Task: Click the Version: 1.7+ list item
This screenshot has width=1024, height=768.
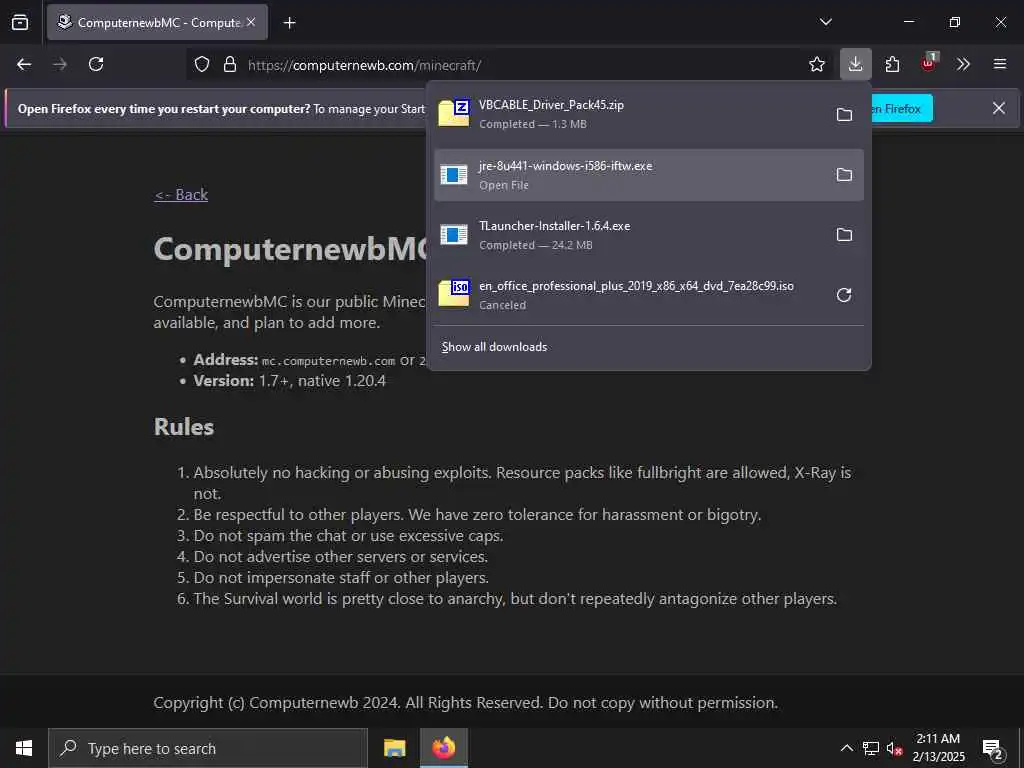Action: click(289, 381)
